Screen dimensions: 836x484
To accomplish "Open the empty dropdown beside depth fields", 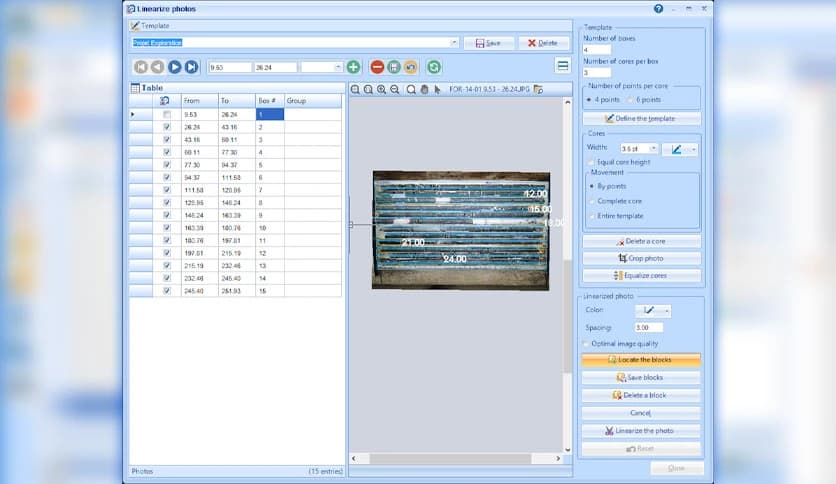I will click(336, 67).
